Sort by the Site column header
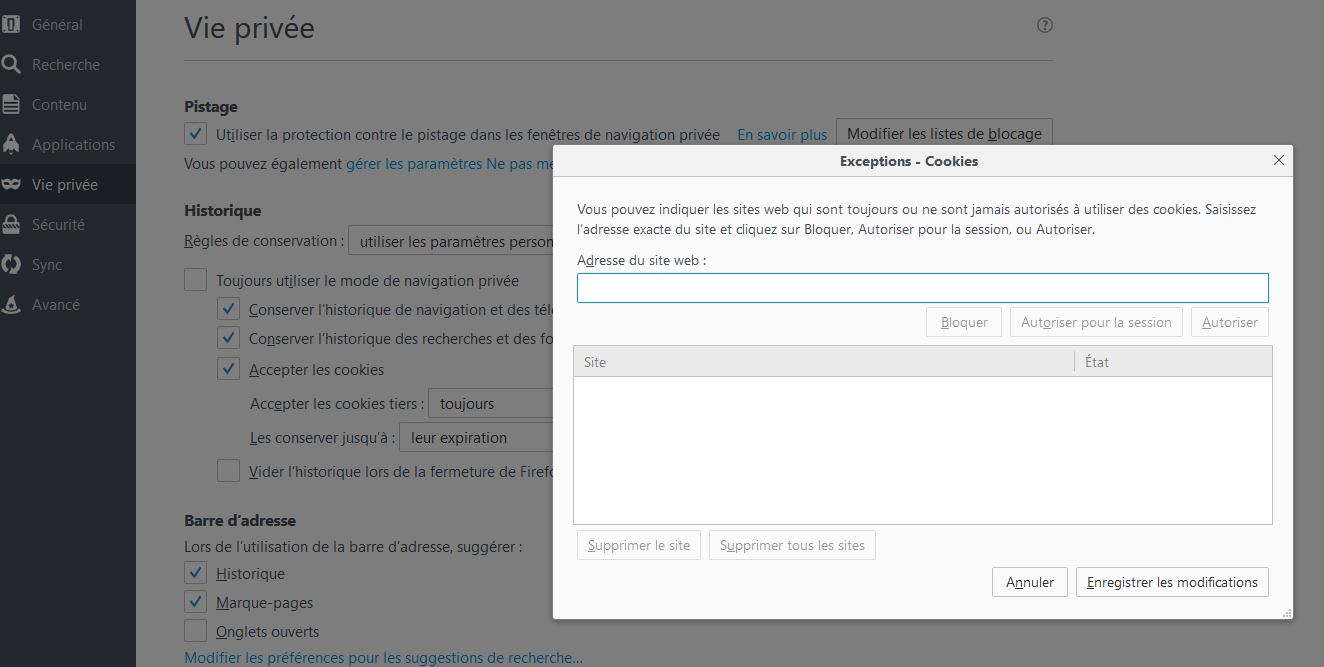 pyautogui.click(x=824, y=362)
